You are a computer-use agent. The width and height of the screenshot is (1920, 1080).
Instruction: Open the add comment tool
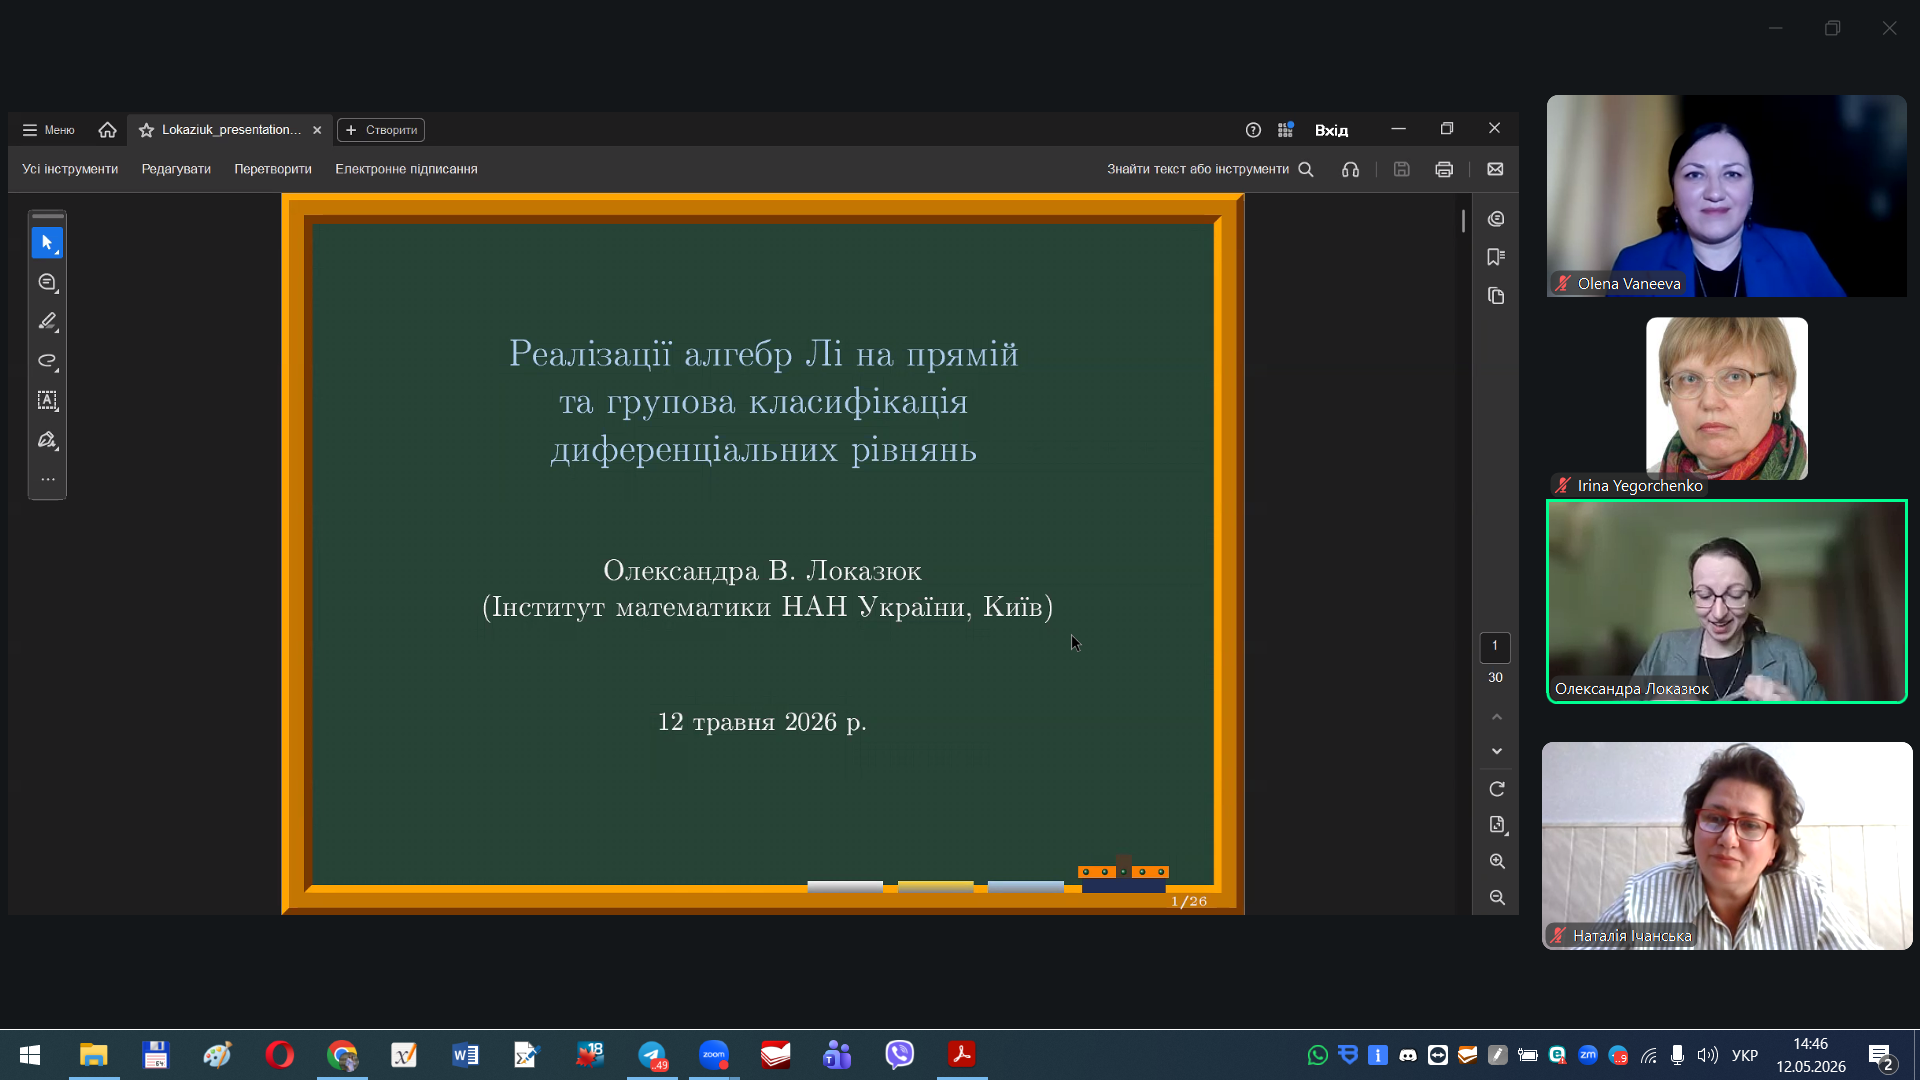[47, 283]
